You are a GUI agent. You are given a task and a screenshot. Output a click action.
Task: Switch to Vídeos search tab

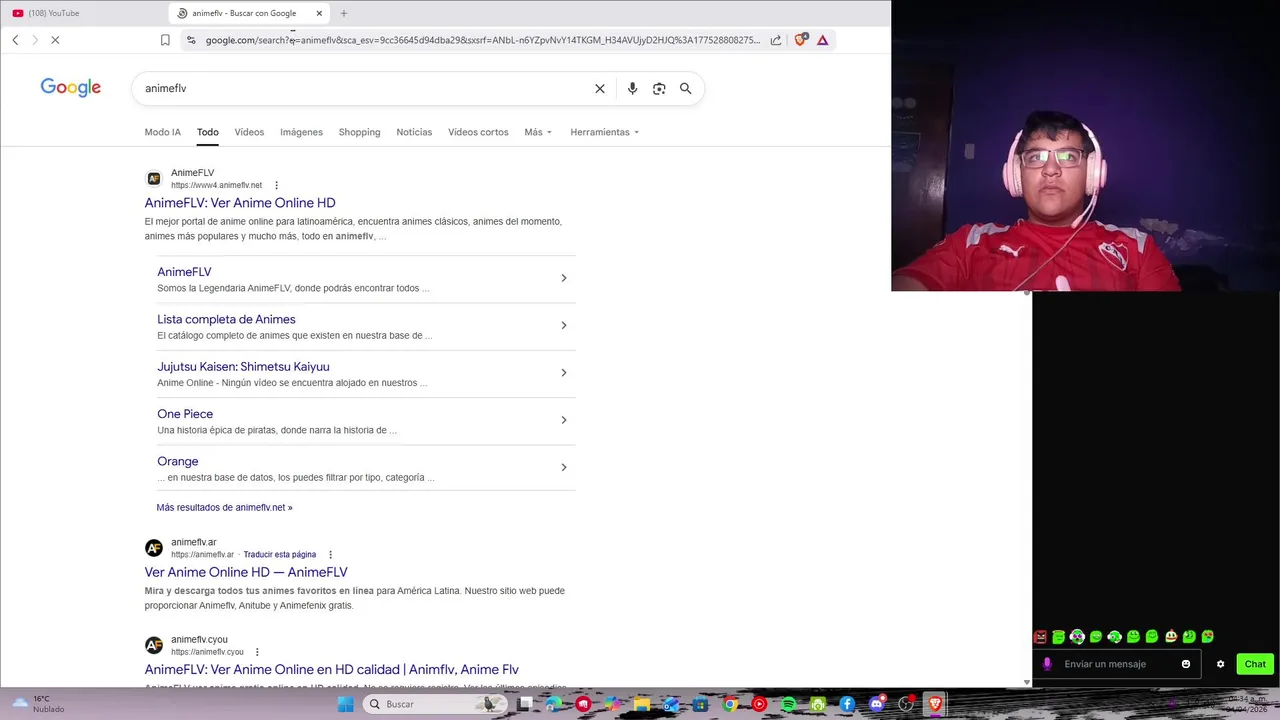[249, 132]
